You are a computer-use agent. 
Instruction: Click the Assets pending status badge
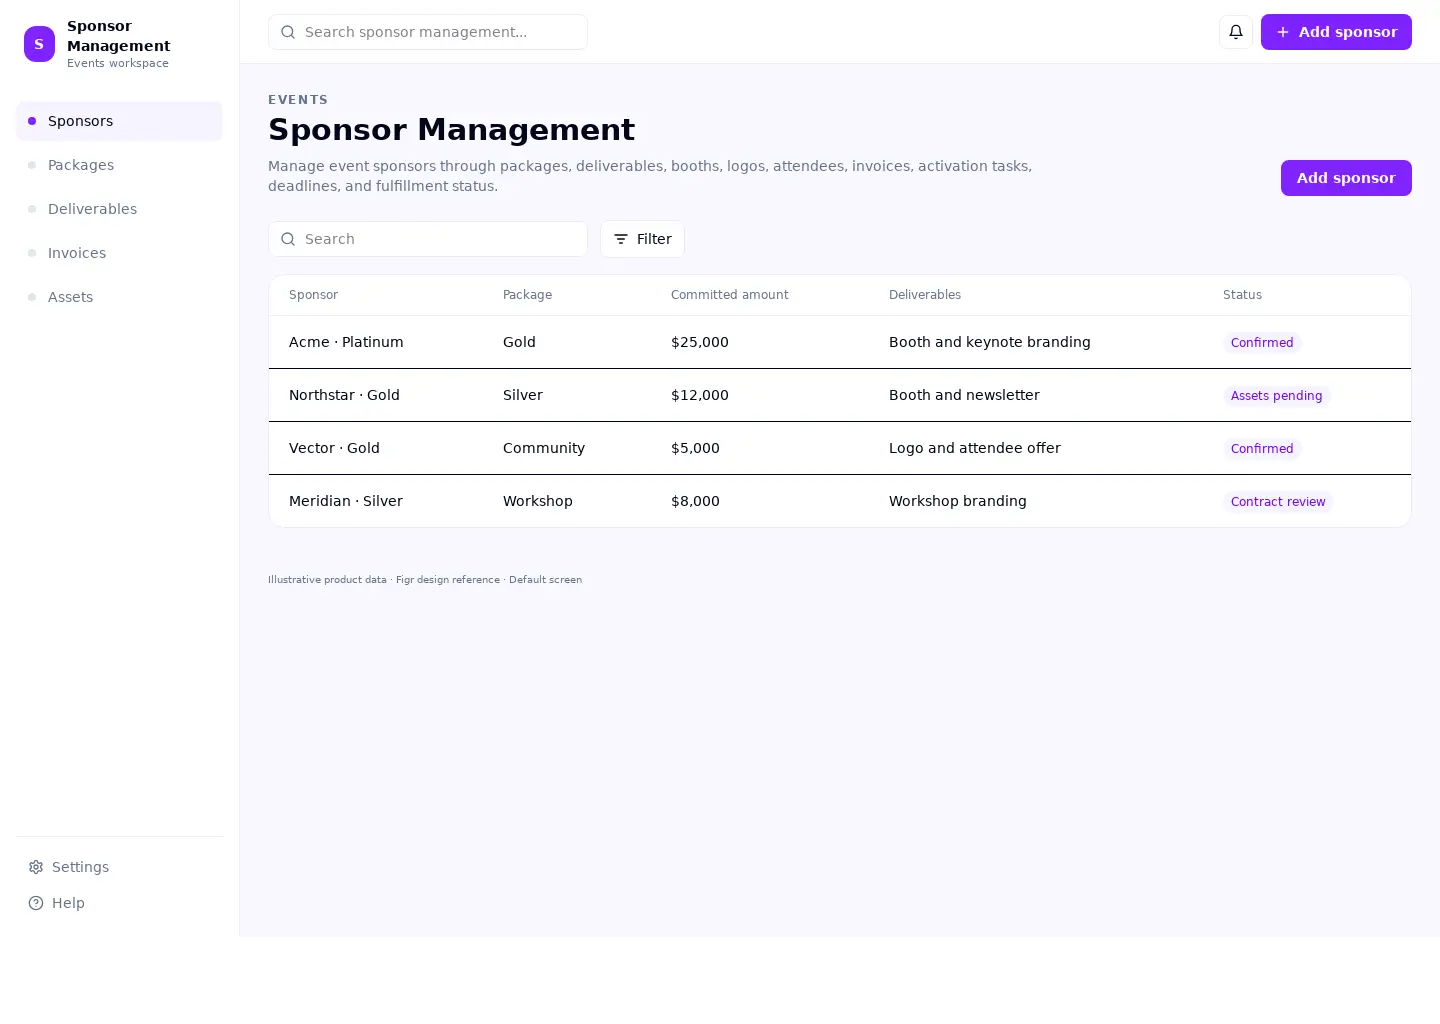click(x=1277, y=396)
